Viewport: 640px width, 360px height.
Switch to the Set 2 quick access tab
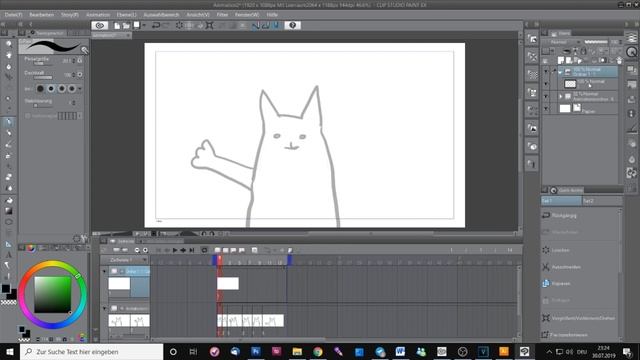[x=601, y=201]
